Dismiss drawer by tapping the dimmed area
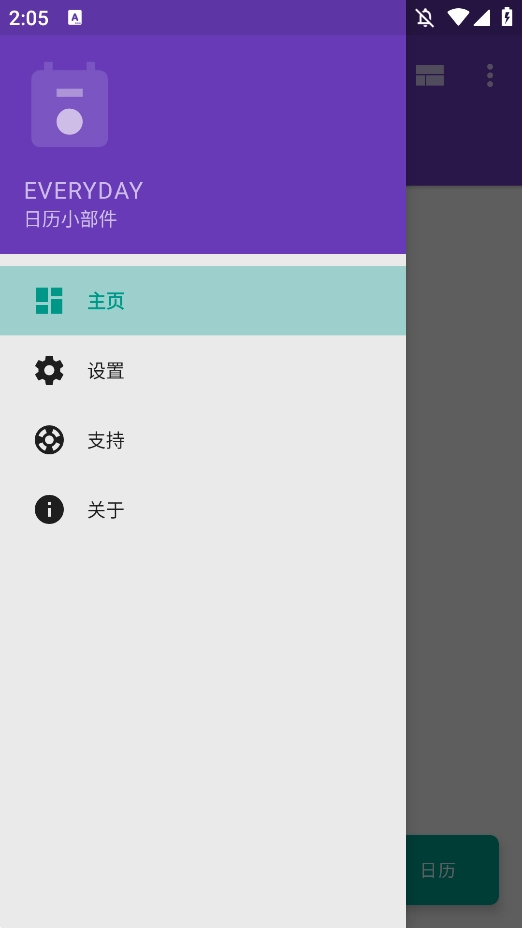The image size is (522, 928). [464, 509]
